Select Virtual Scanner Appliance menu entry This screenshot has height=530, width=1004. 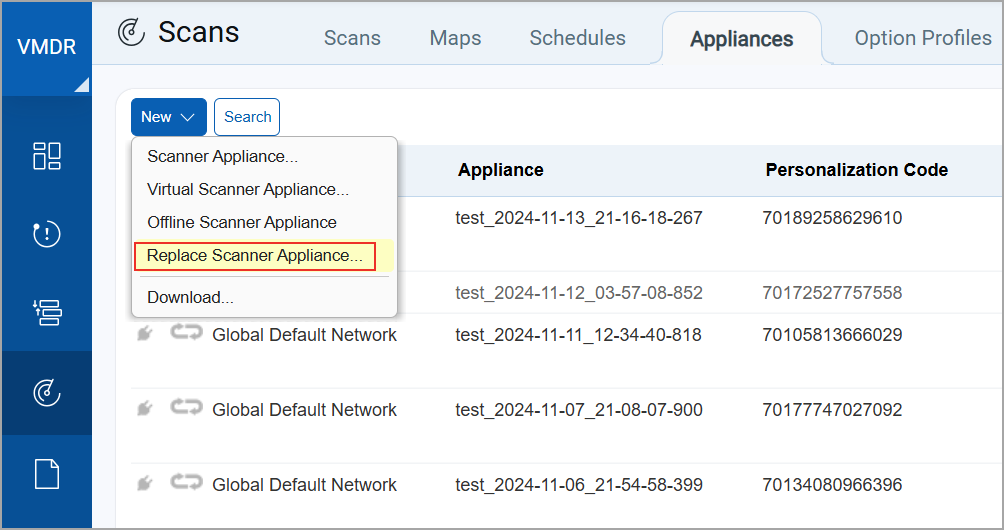coord(248,189)
